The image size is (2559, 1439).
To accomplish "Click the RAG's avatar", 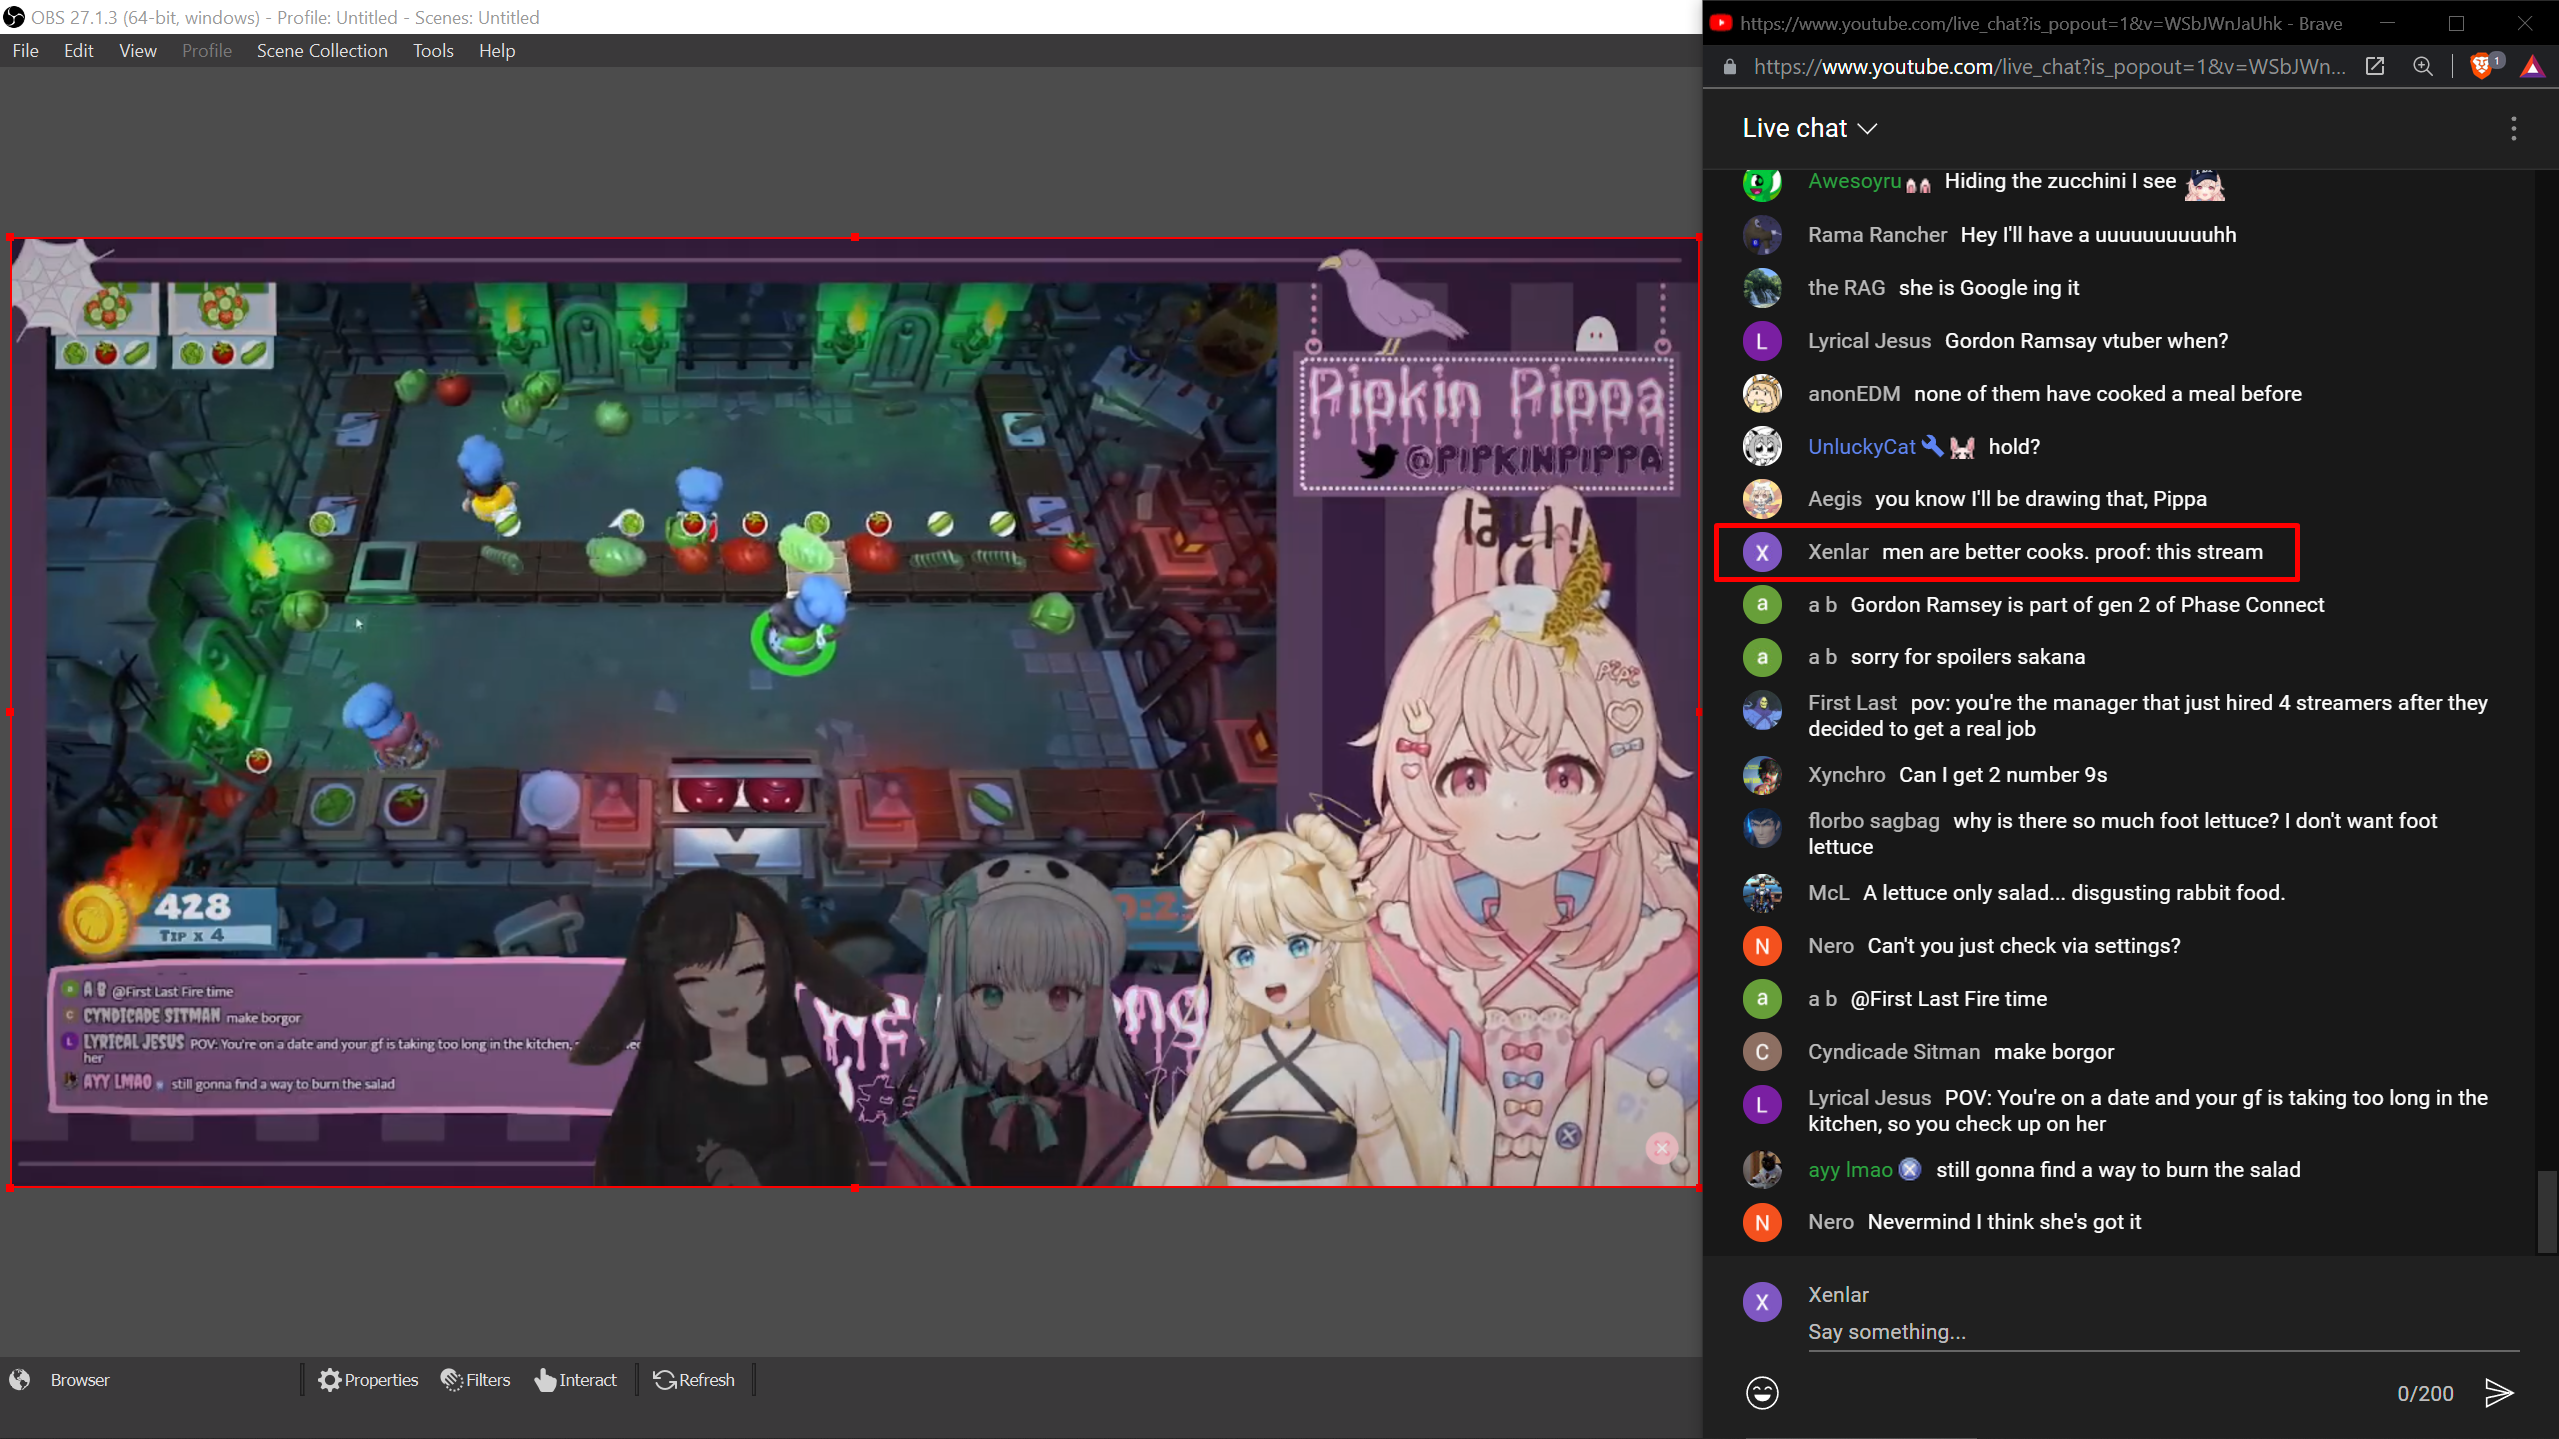I will (x=1762, y=288).
